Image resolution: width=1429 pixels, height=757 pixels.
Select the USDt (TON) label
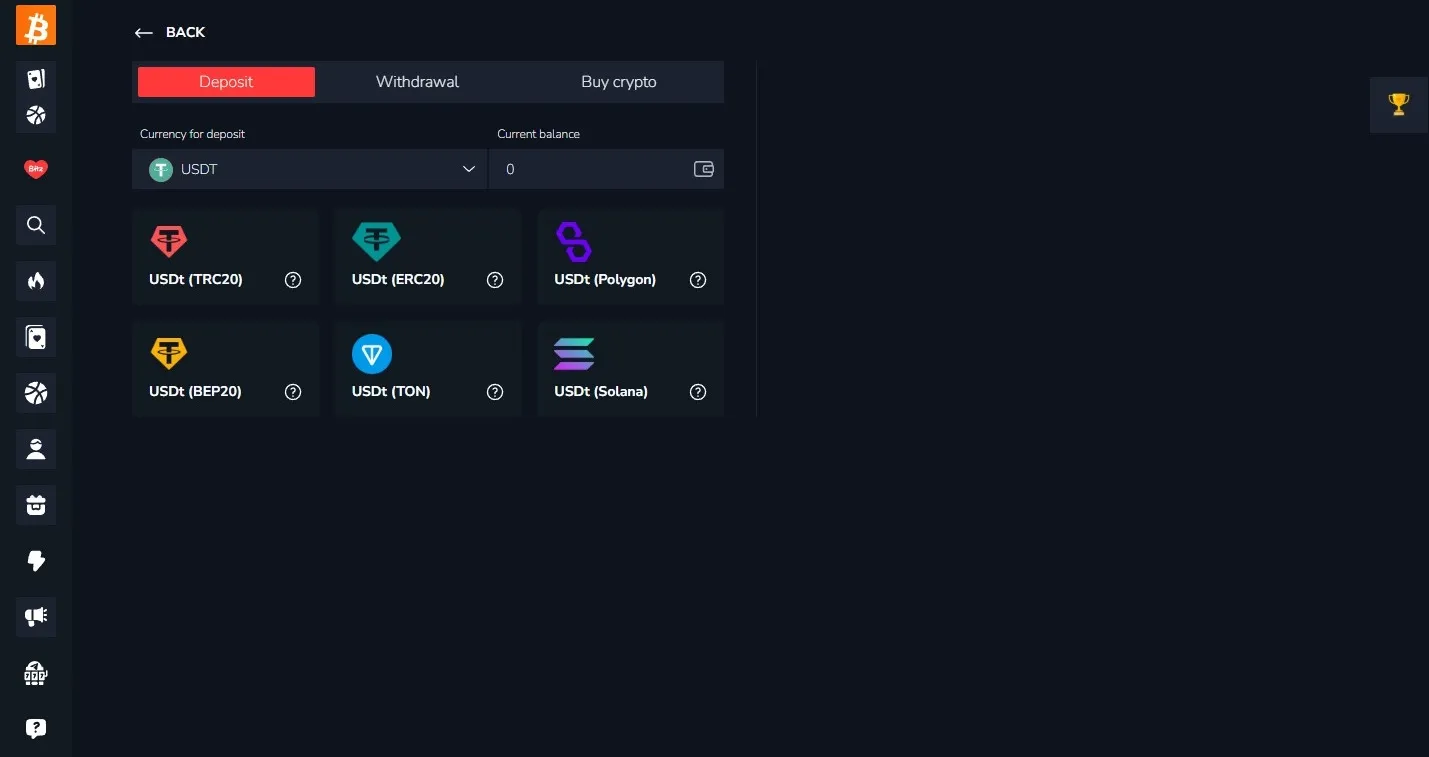(391, 391)
